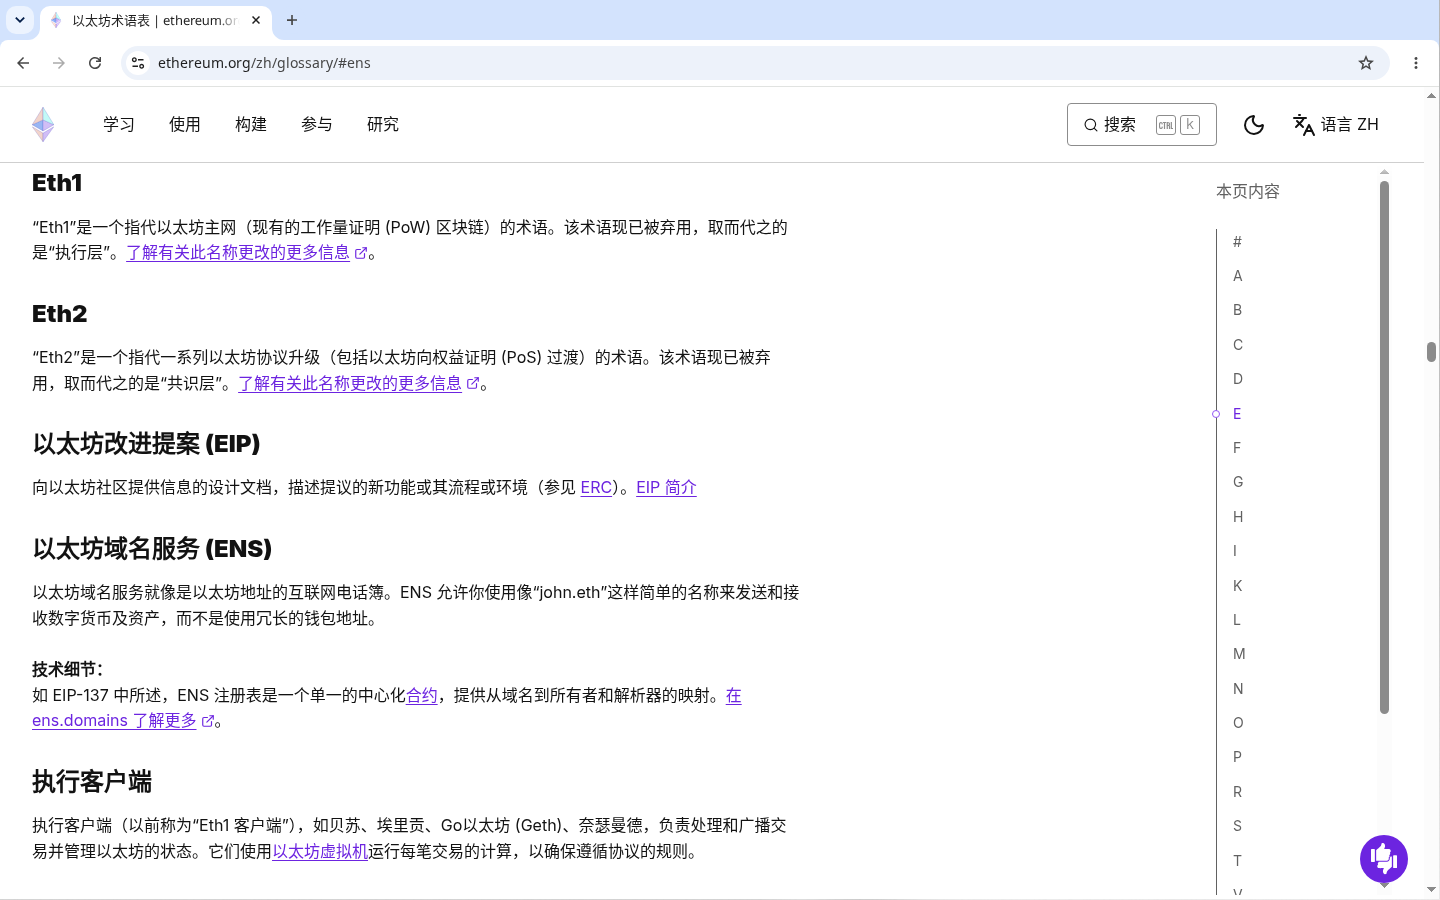Jump to section A in contents
Screen dimensions: 1440x900
1237,276
